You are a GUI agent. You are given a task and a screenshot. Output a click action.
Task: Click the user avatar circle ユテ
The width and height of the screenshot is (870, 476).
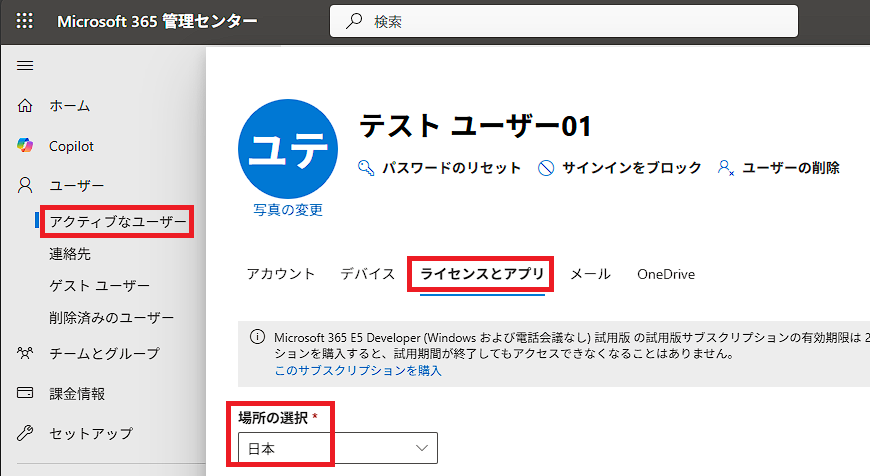coord(288,149)
